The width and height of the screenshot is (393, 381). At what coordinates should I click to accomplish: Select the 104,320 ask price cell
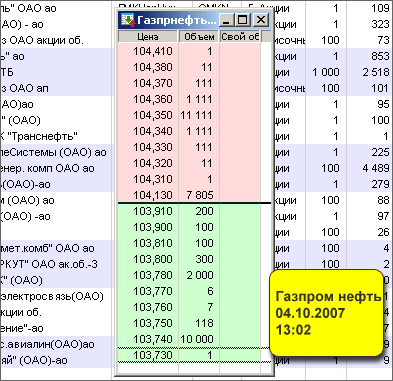(148, 163)
